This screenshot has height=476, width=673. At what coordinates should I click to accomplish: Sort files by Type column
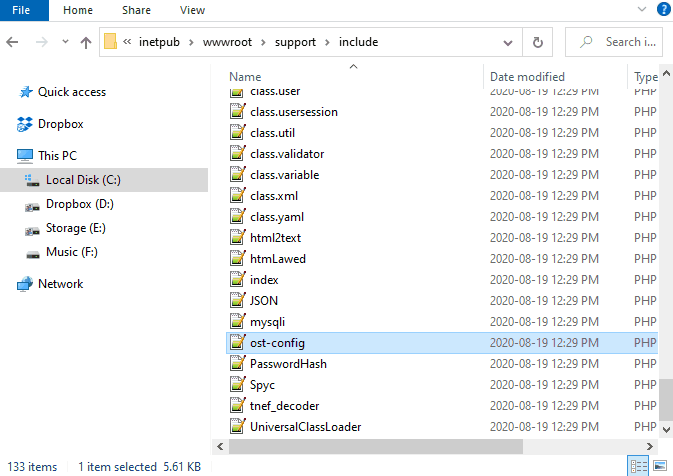click(646, 76)
